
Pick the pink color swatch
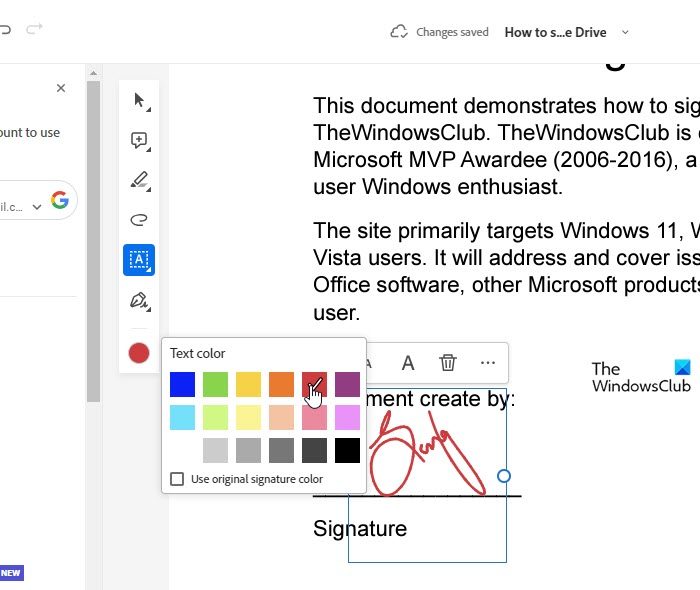(x=314, y=417)
